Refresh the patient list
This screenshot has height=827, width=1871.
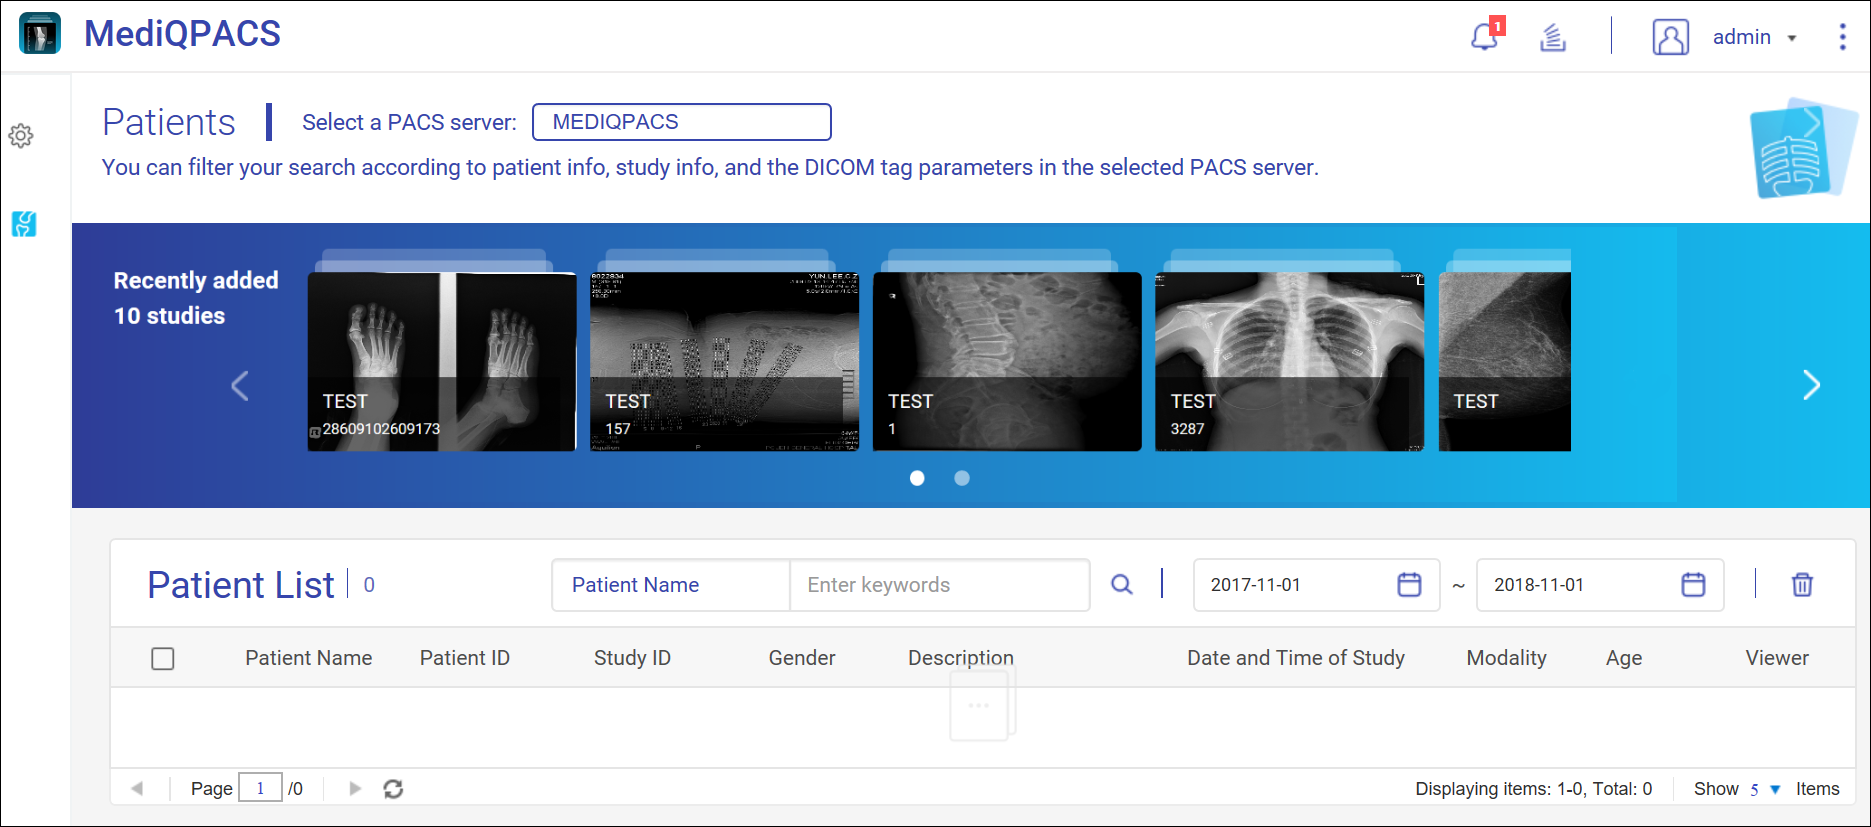tap(393, 789)
